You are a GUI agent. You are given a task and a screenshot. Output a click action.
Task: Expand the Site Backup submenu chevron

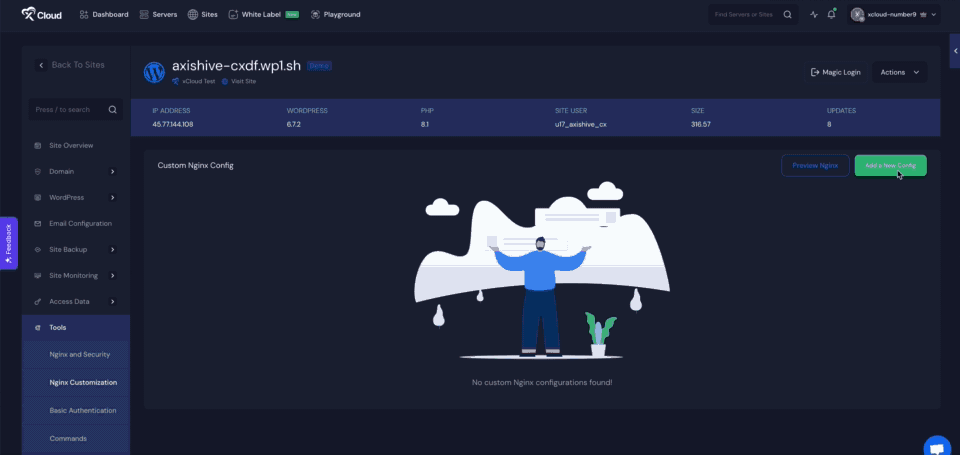(x=113, y=250)
